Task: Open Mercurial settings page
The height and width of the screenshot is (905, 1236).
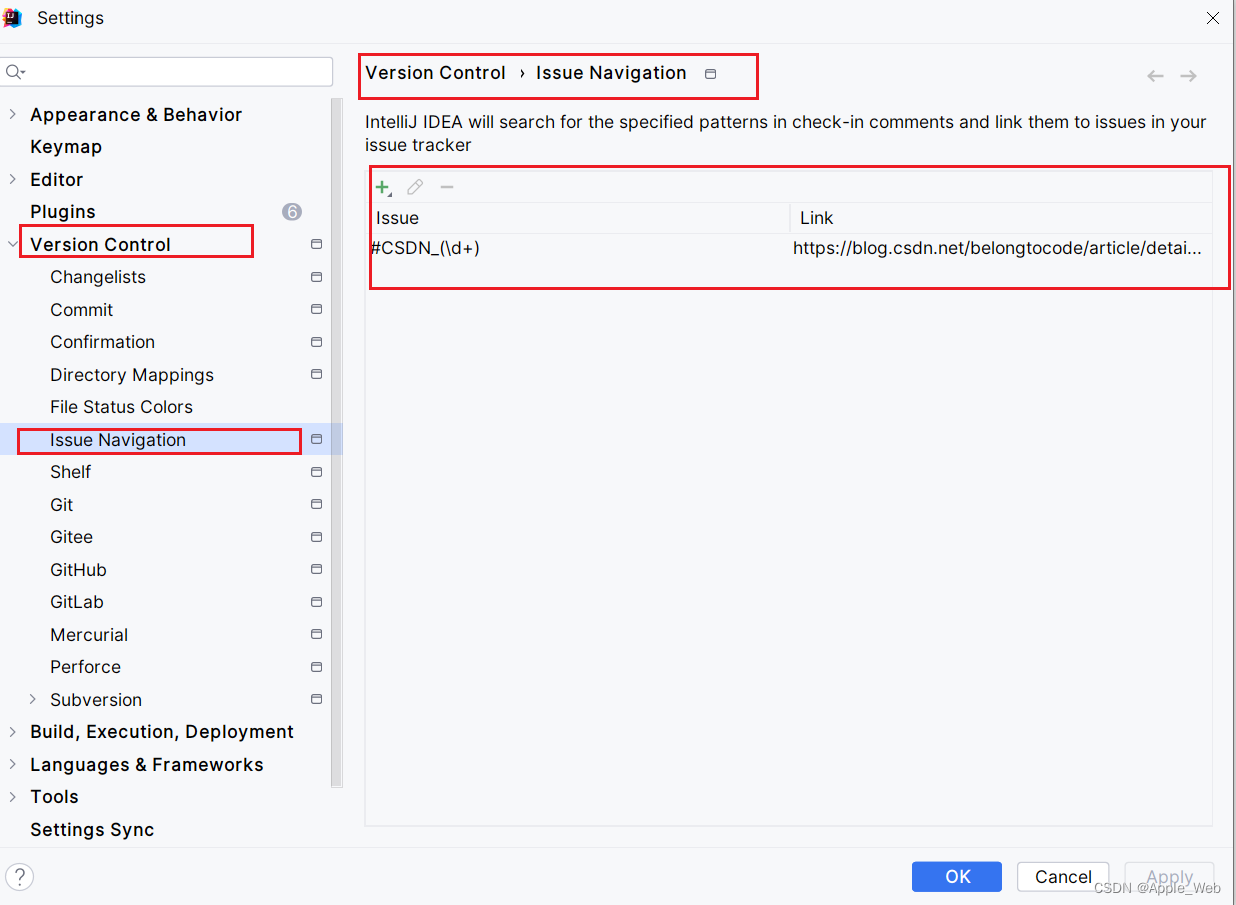Action: point(89,635)
